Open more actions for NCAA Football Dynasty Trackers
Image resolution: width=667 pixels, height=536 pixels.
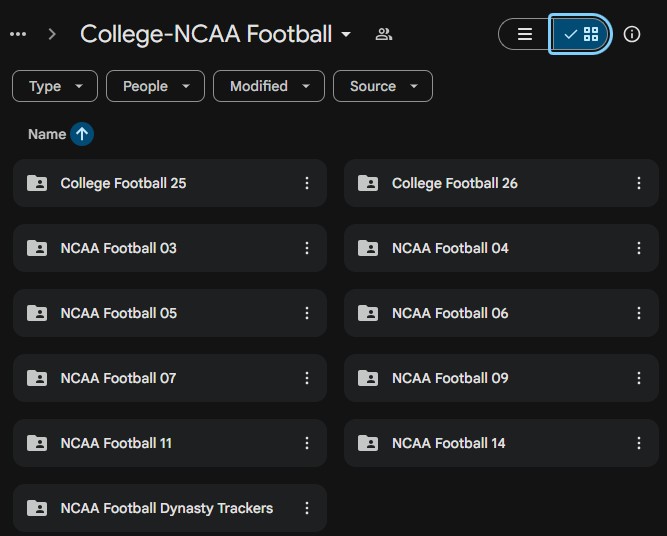[x=307, y=508]
